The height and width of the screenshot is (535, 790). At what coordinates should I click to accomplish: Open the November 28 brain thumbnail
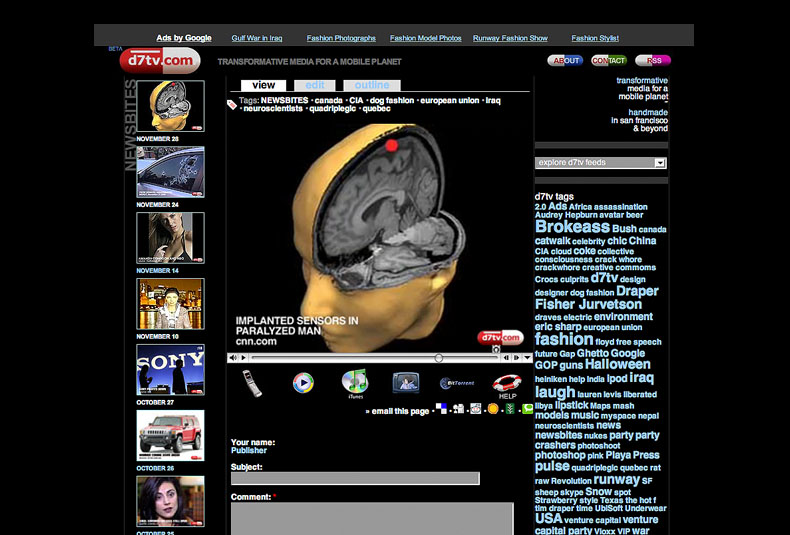(x=170, y=106)
